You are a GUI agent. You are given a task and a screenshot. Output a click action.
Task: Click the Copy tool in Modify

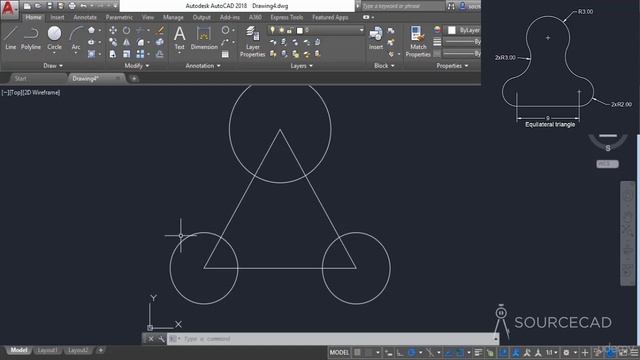point(113,42)
